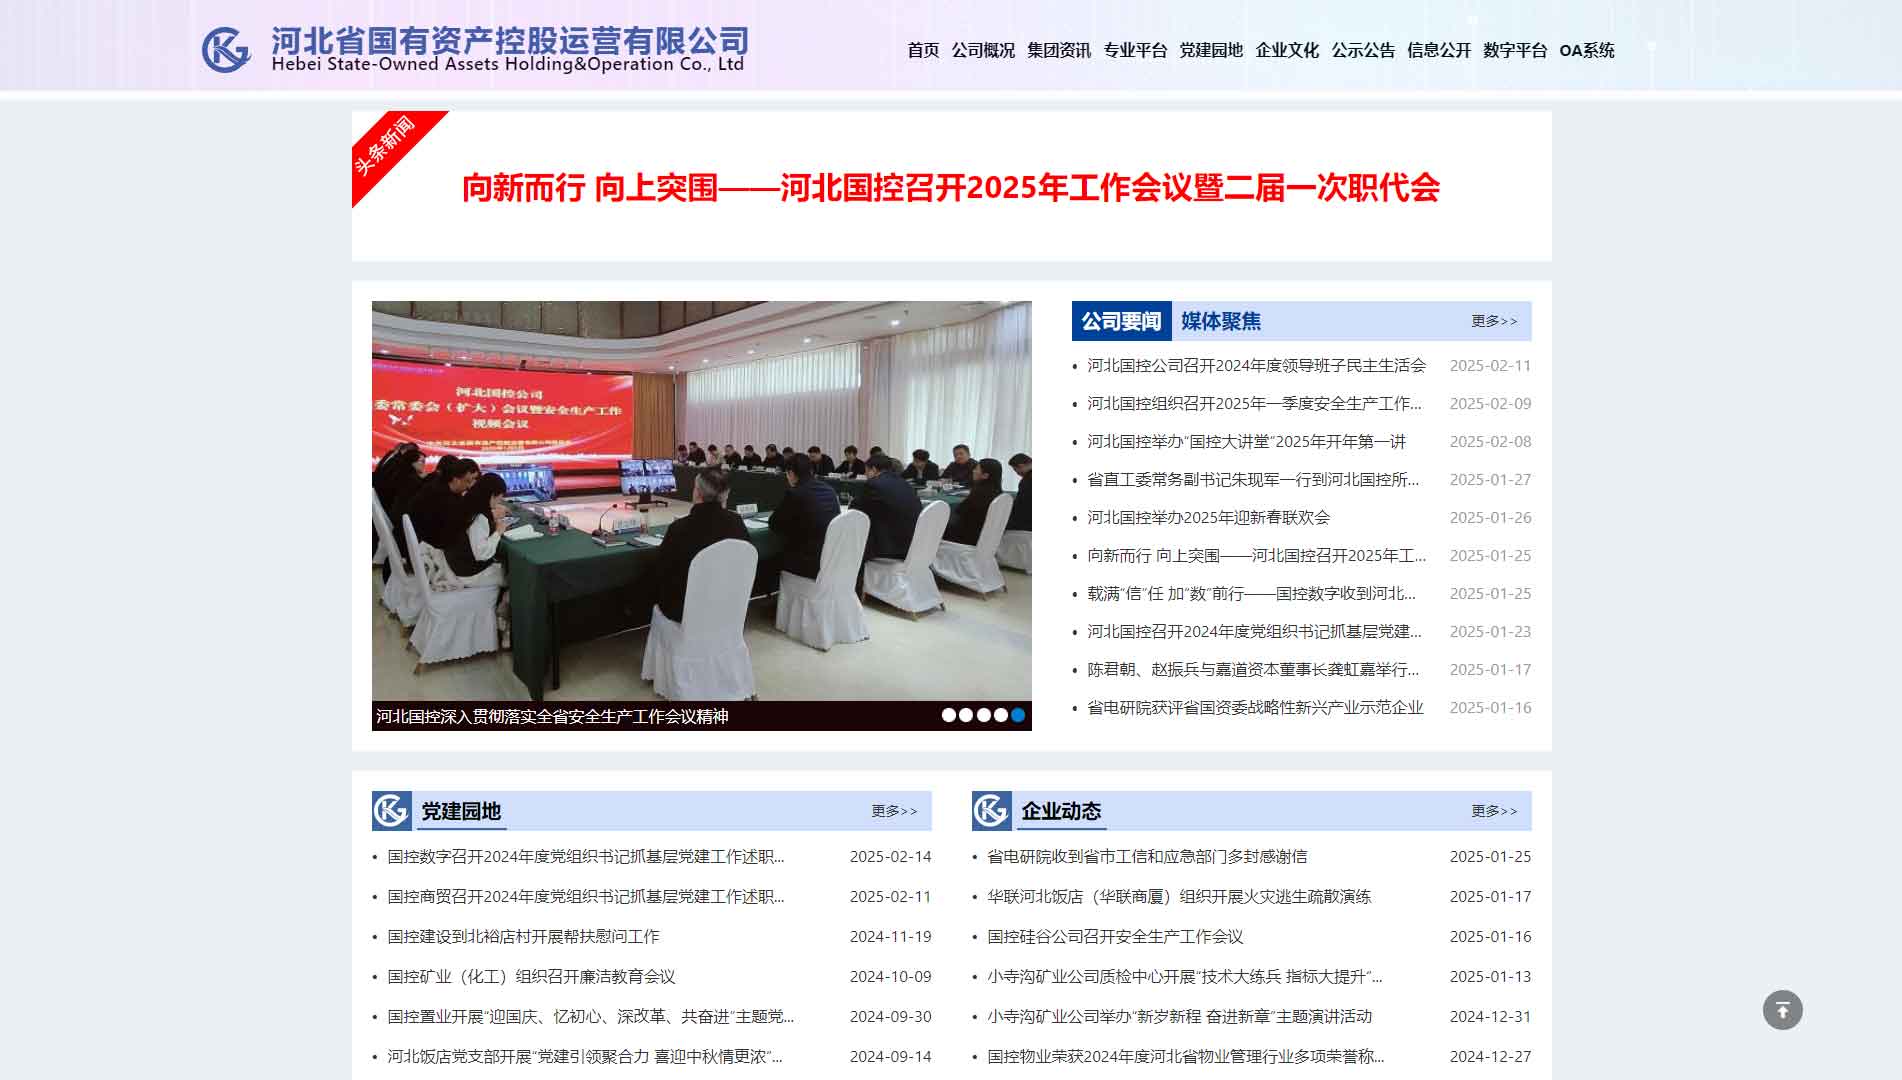Open 小寺沟矿业公司举办"新岁新程"演讲活动
The image size is (1902, 1080).
1179,1017
